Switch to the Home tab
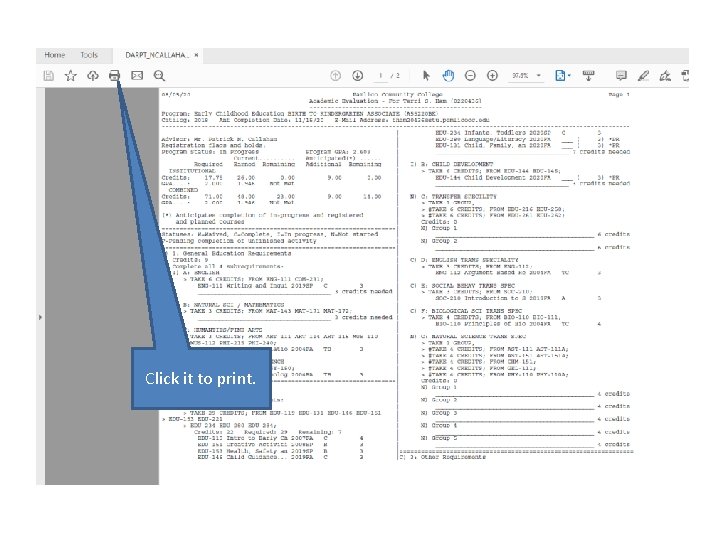This screenshot has height=540, width=720. coord(55,55)
